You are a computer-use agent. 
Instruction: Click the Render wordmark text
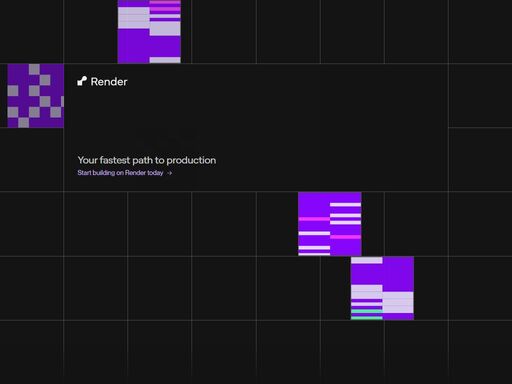pyautogui.click(x=109, y=82)
